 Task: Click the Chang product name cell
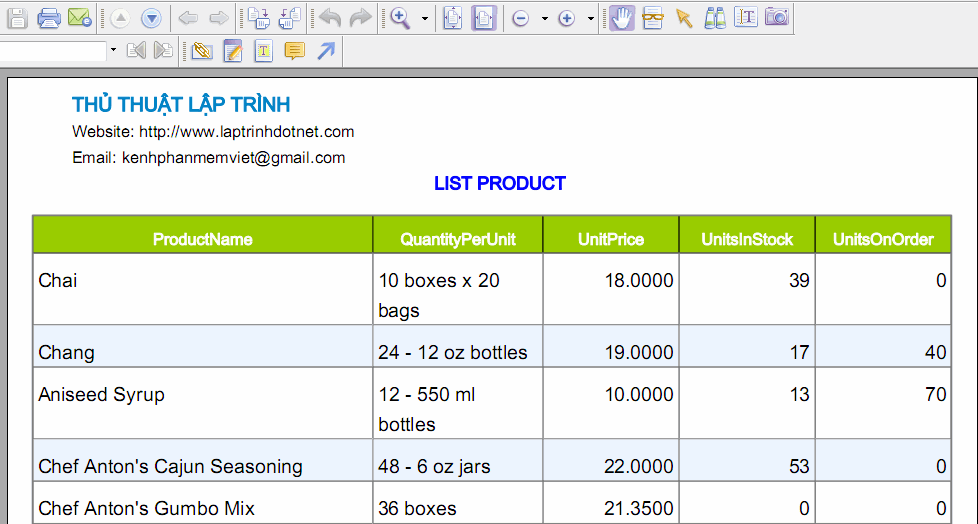point(203,346)
